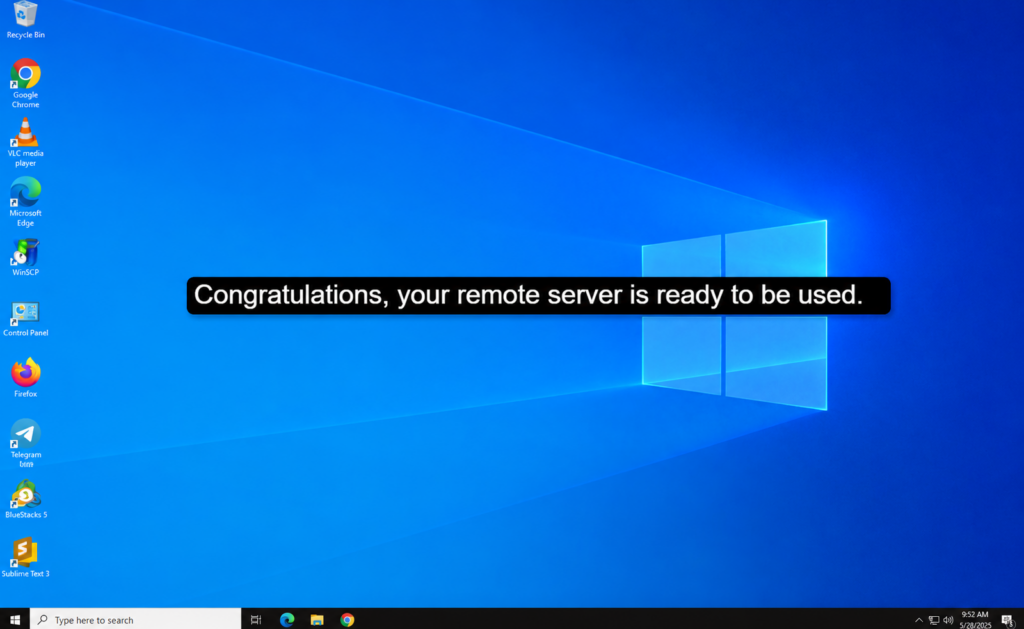Screen dimensions: 1024x629
Task: Show hidden system tray icons
Action: pyautogui.click(x=918, y=620)
